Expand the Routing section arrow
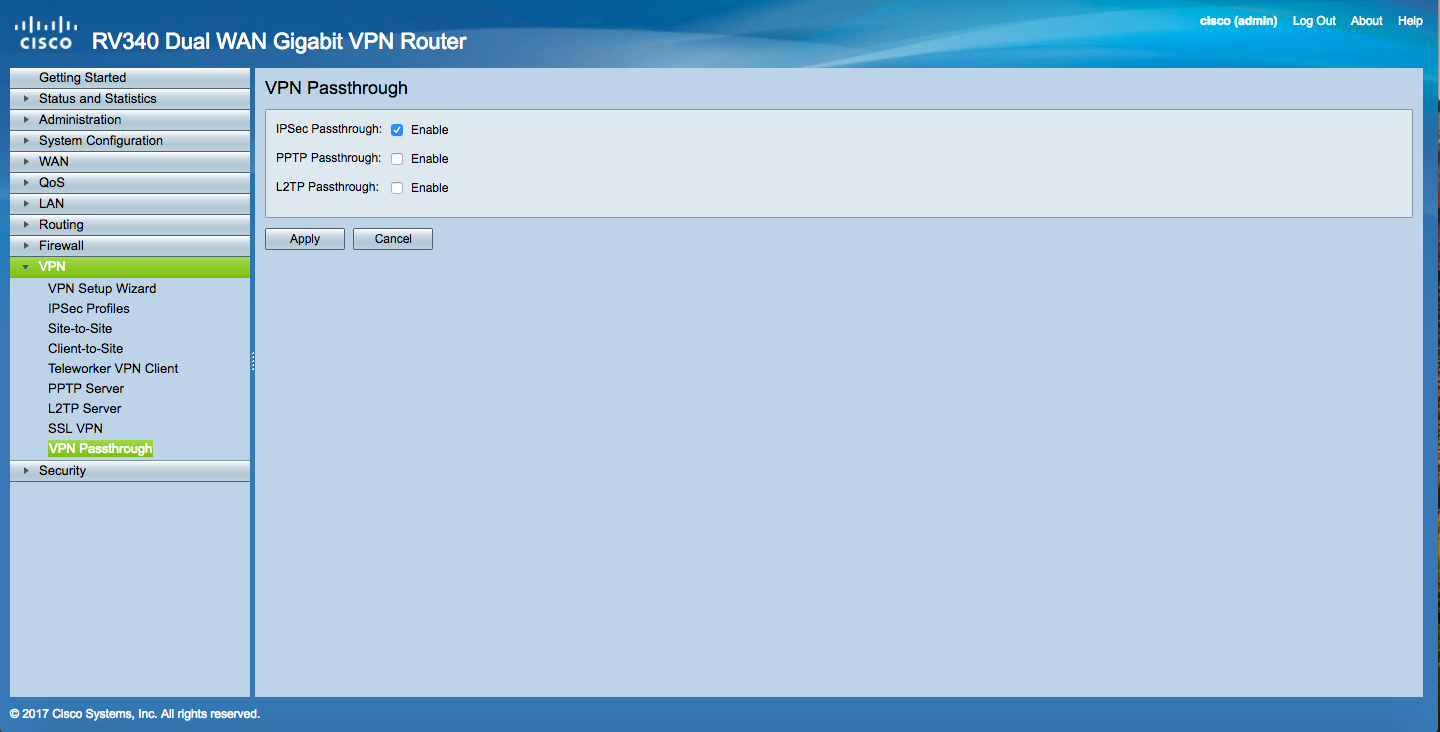Screen dimensions: 1440x732 point(26,225)
